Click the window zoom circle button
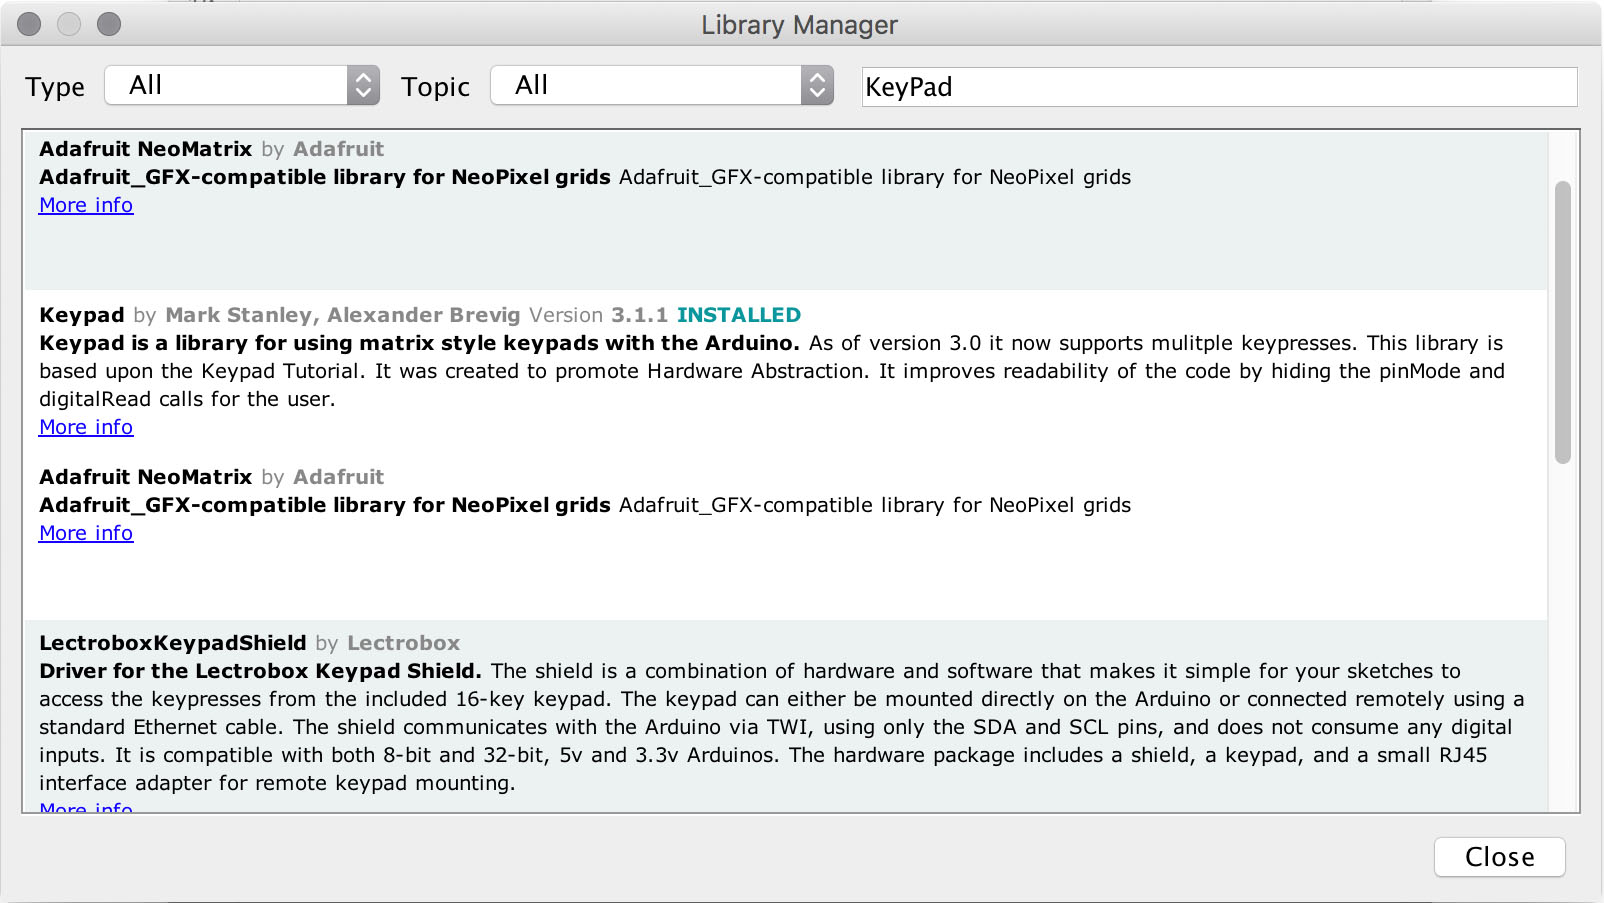Viewport: 1604px width, 903px height. [109, 24]
